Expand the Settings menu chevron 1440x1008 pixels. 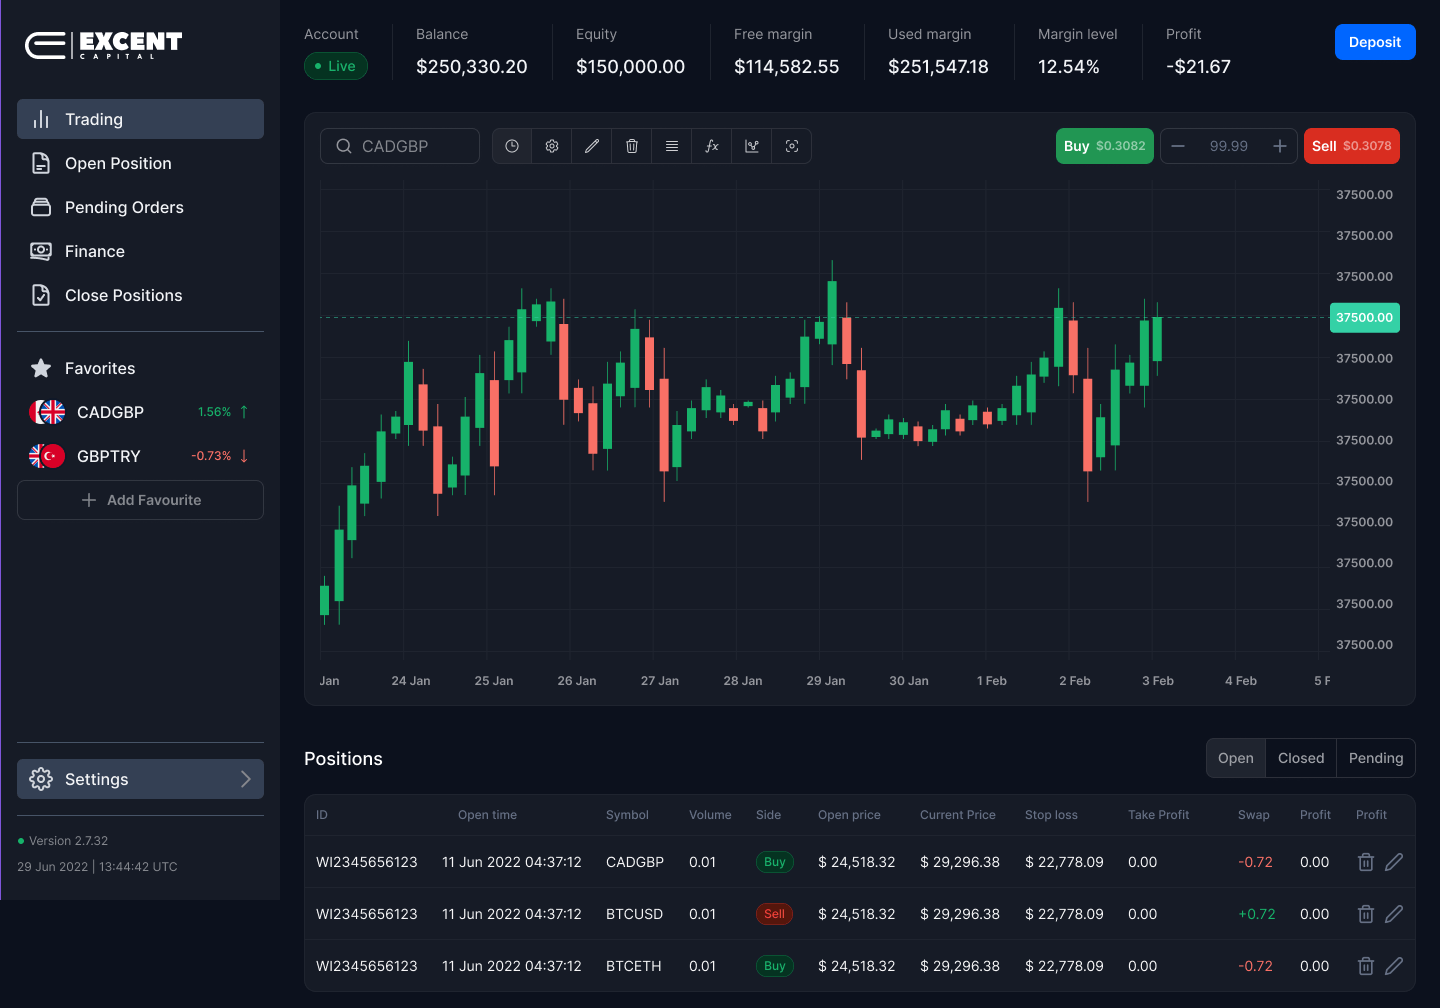pyautogui.click(x=245, y=778)
